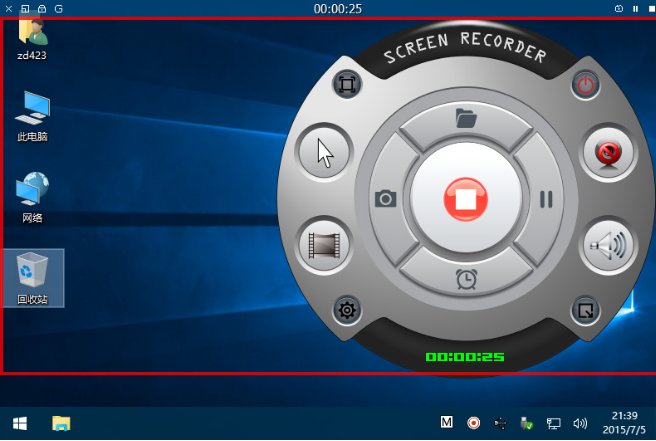Open File Explorer from the taskbar
This screenshot has height=441, width=656.
click(x=61, y=423)
